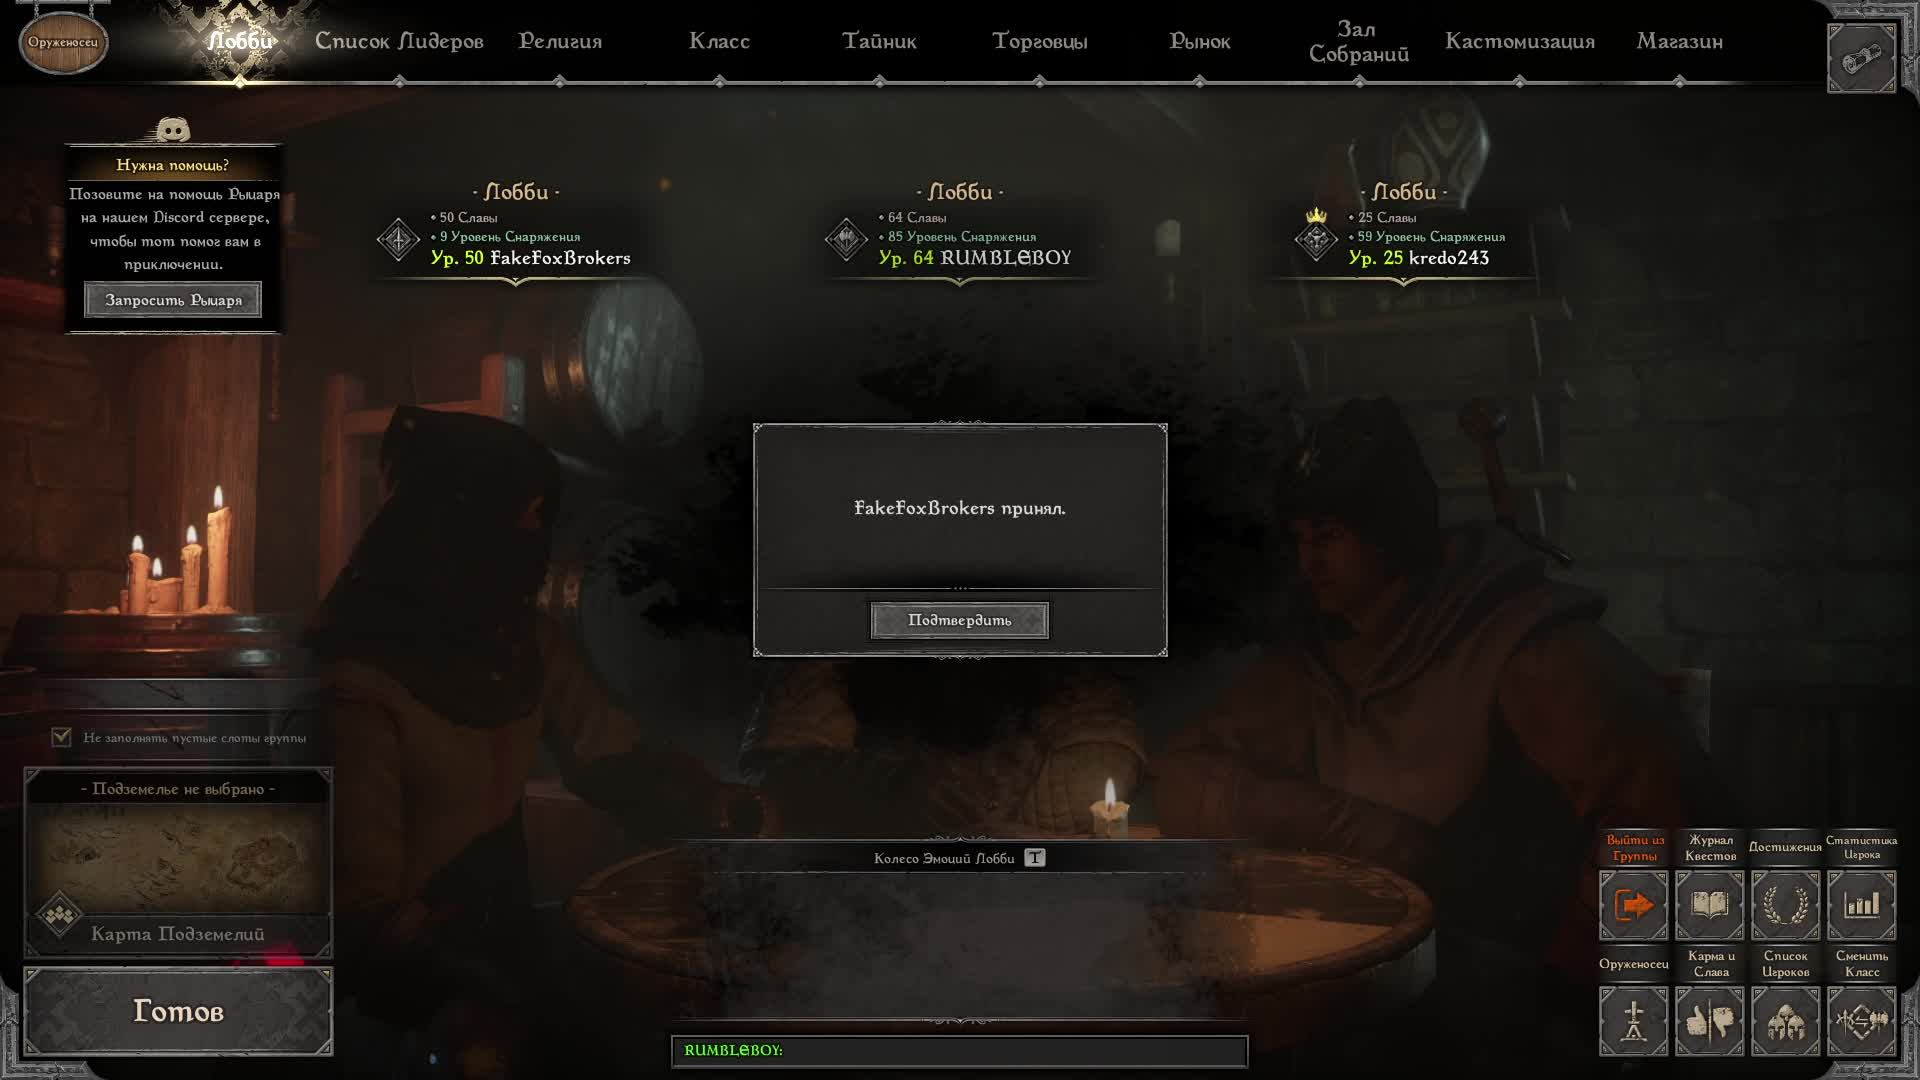Viewport: 1920px width, 1080px height.
Task: Open the Squire icon in bottom panel
Action: pyautogui.click(x=1634, y=1021)
